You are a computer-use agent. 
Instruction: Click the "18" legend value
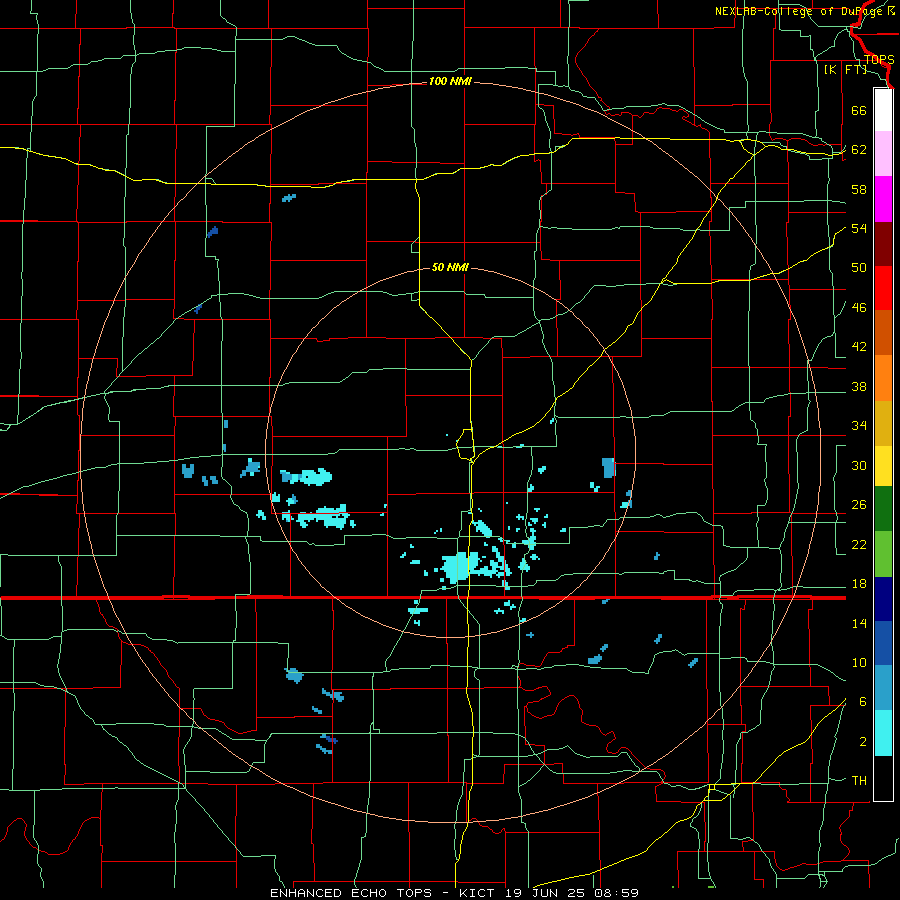click(x=859, y=584)
